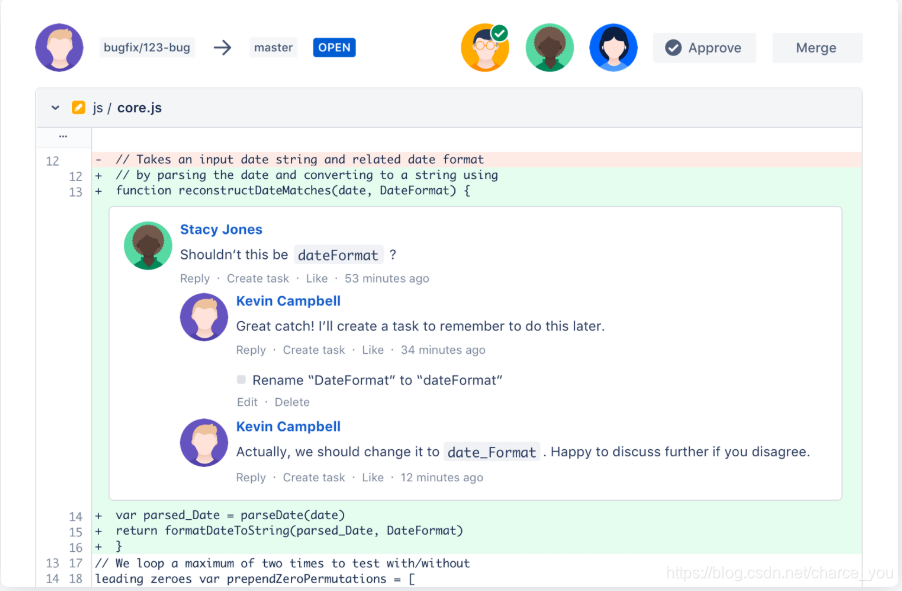
Task: Collapse the js/core.js file diff
Action: point(55,108)
